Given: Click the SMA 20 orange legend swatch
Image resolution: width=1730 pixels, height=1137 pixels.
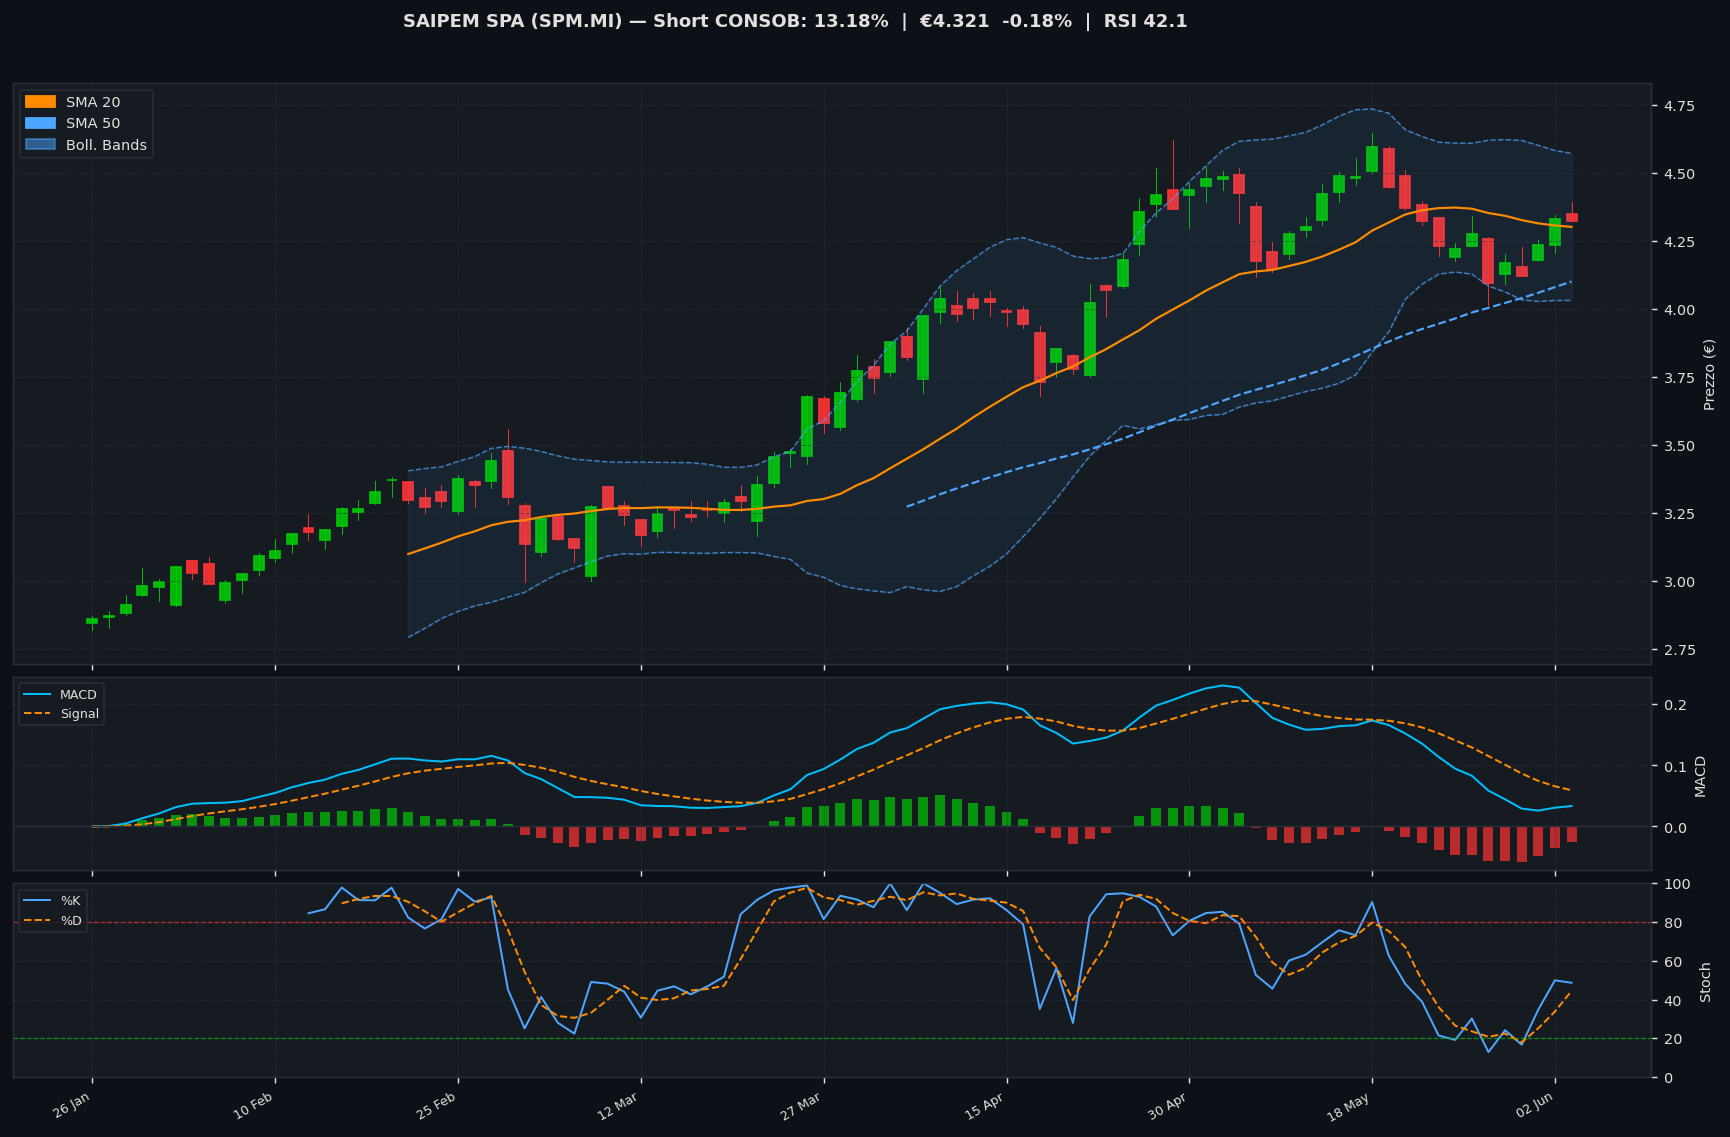Looking at the screenshot, I should pyautogui.click(x=40, y=102).
